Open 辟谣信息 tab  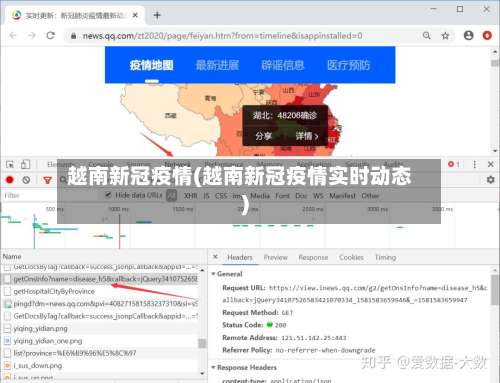point(283,65)
